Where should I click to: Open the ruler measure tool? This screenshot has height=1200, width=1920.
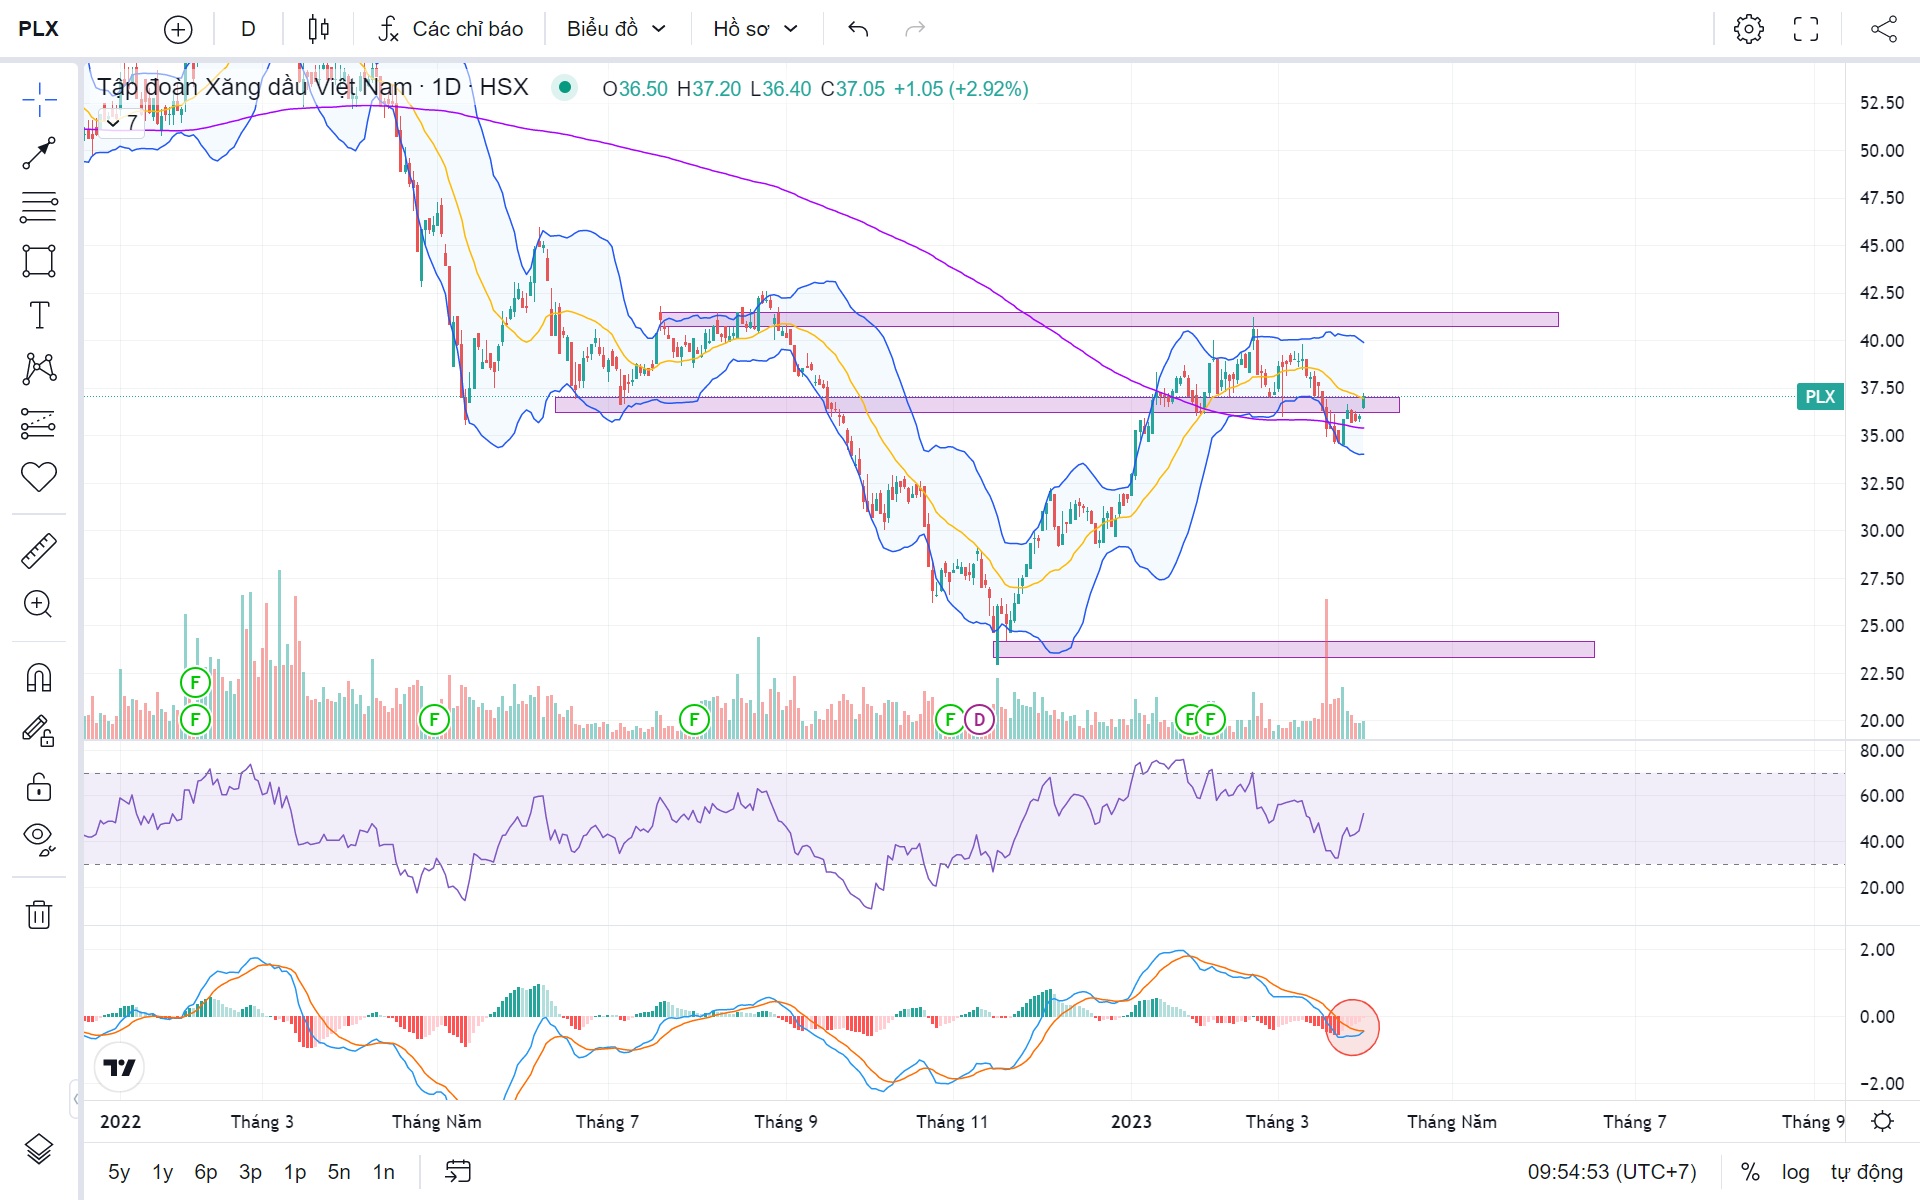click(39, 551)
